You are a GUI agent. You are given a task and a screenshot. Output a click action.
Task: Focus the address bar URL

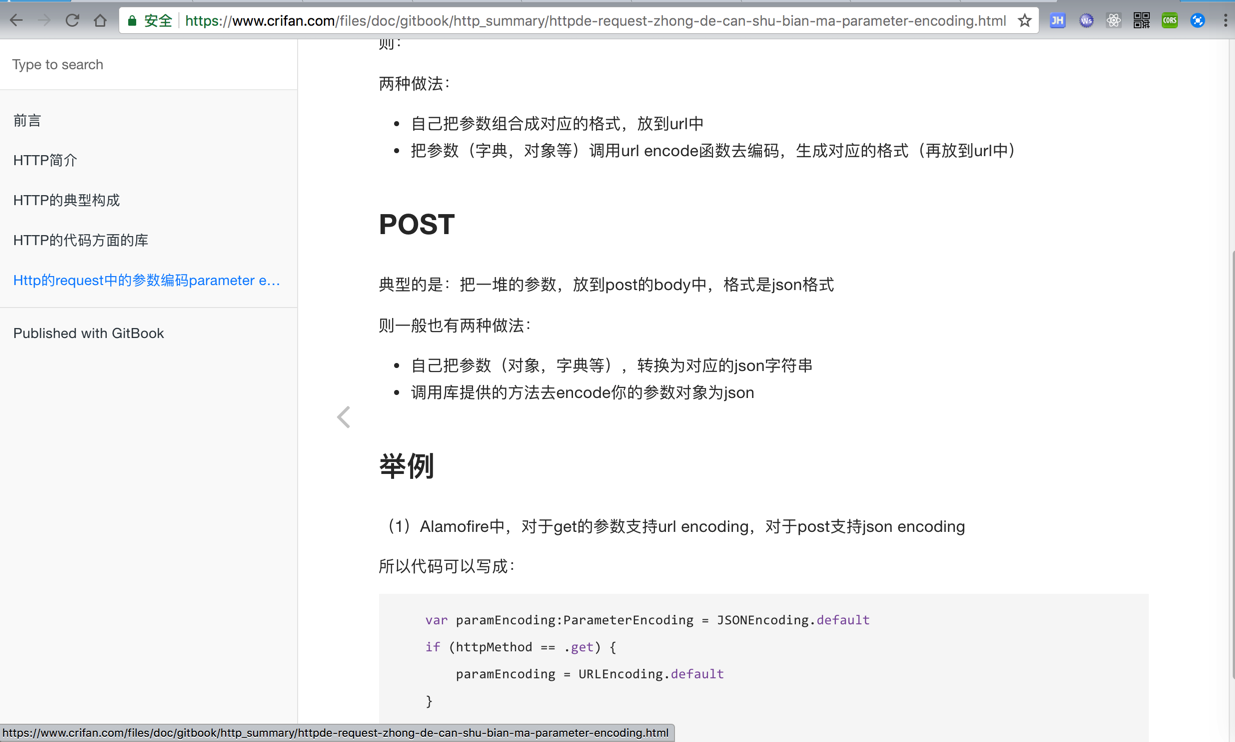coord(596,20)
